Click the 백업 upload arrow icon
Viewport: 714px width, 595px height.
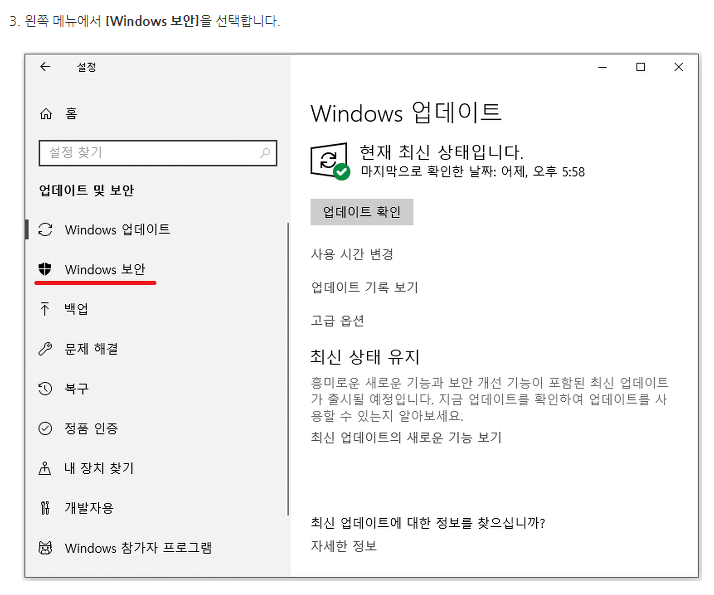(x=45, y=309)
